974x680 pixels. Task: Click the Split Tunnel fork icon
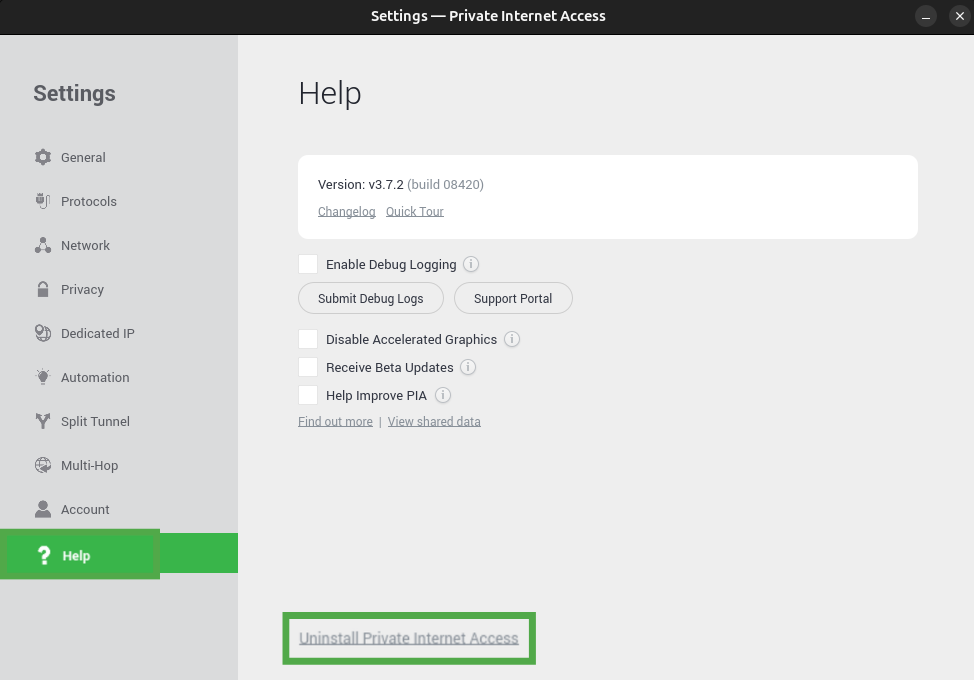click(x=43, y=421)
